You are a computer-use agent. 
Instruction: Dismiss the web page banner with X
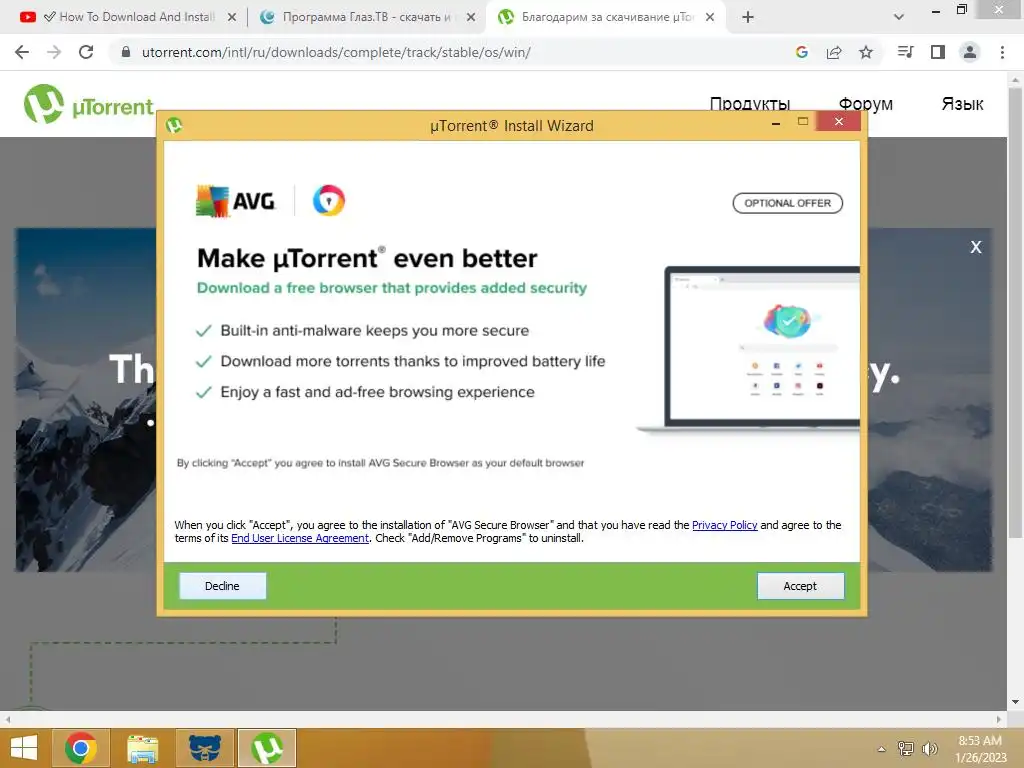pos(976,247)
